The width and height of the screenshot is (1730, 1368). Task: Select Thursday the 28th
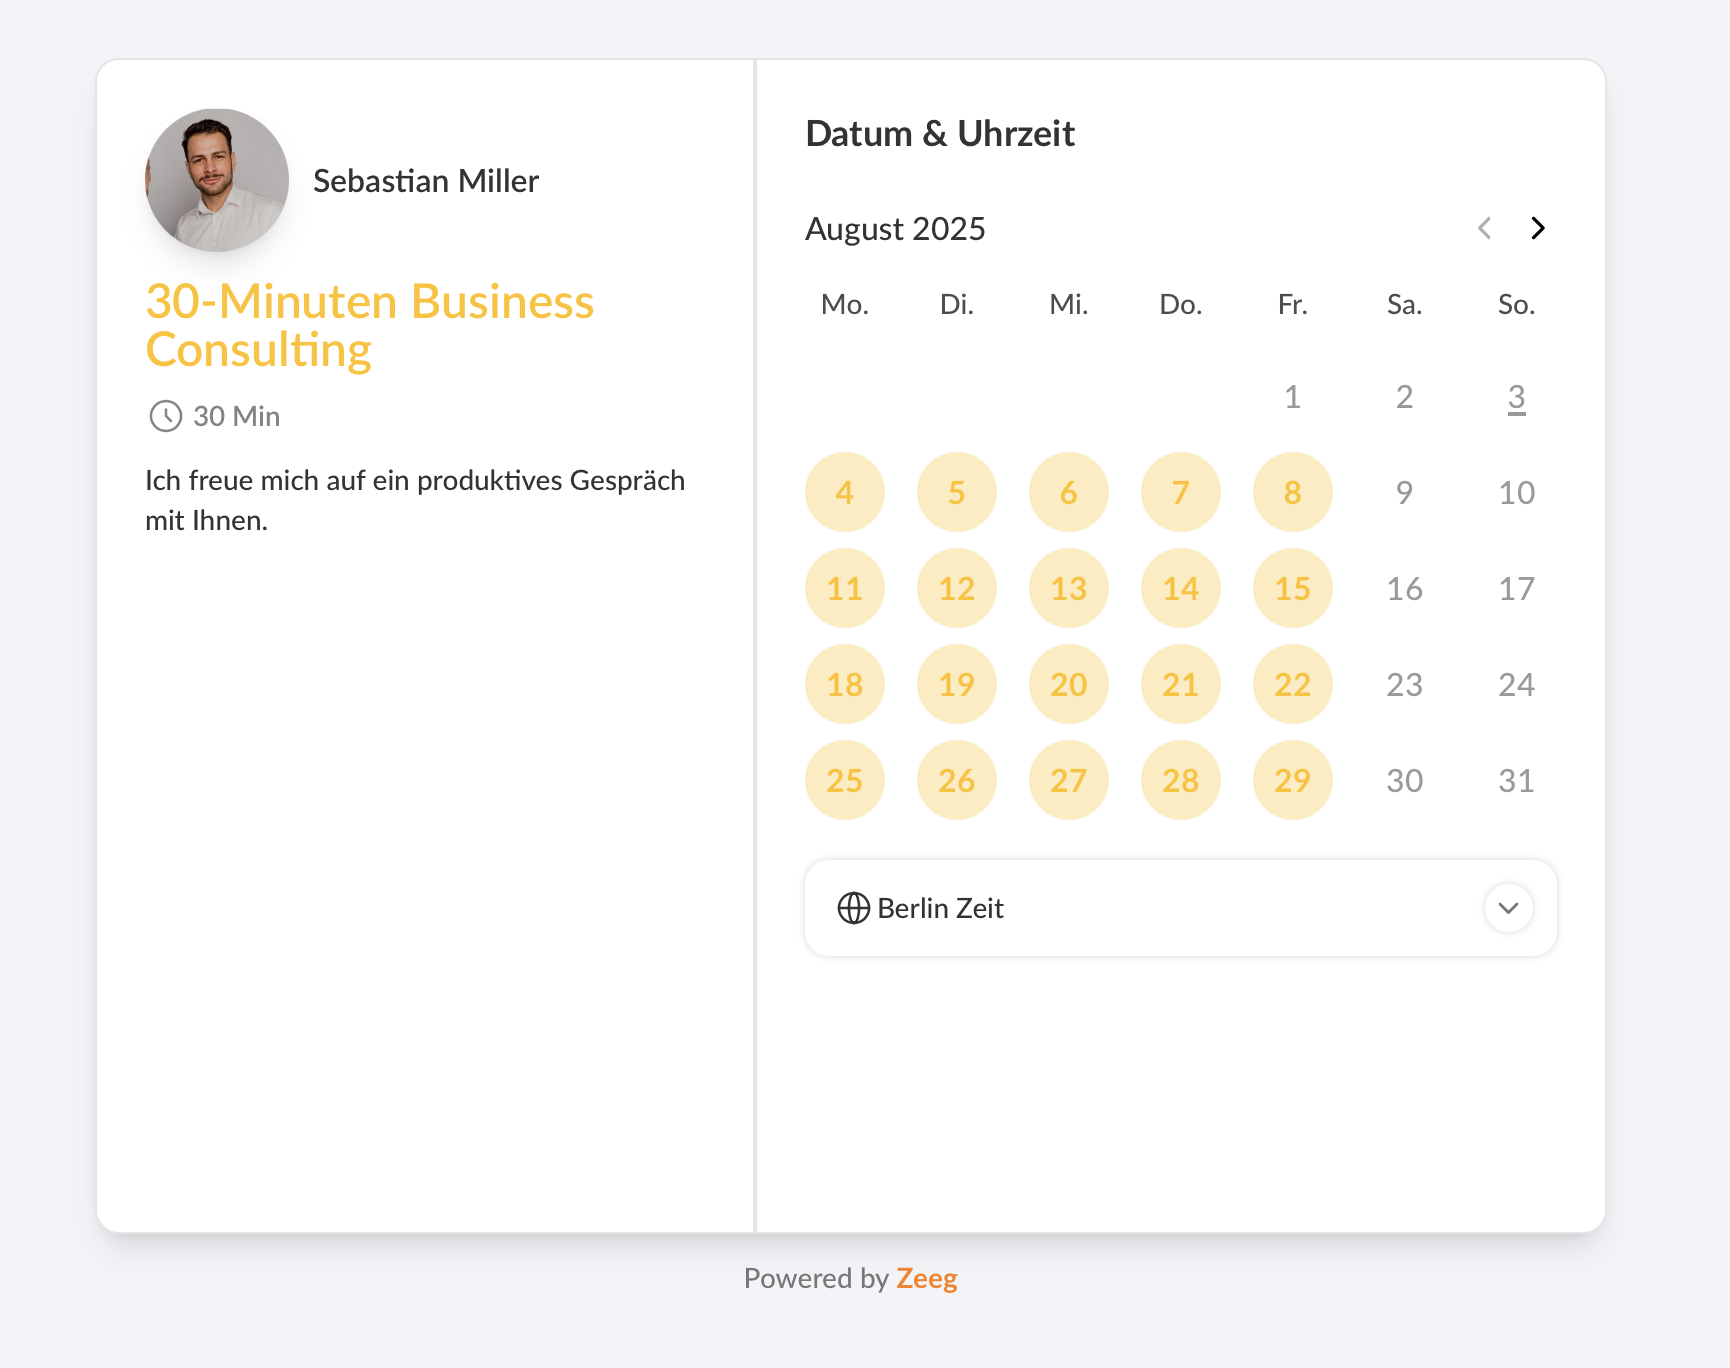pyautogui.click(x=1181, y=780)
